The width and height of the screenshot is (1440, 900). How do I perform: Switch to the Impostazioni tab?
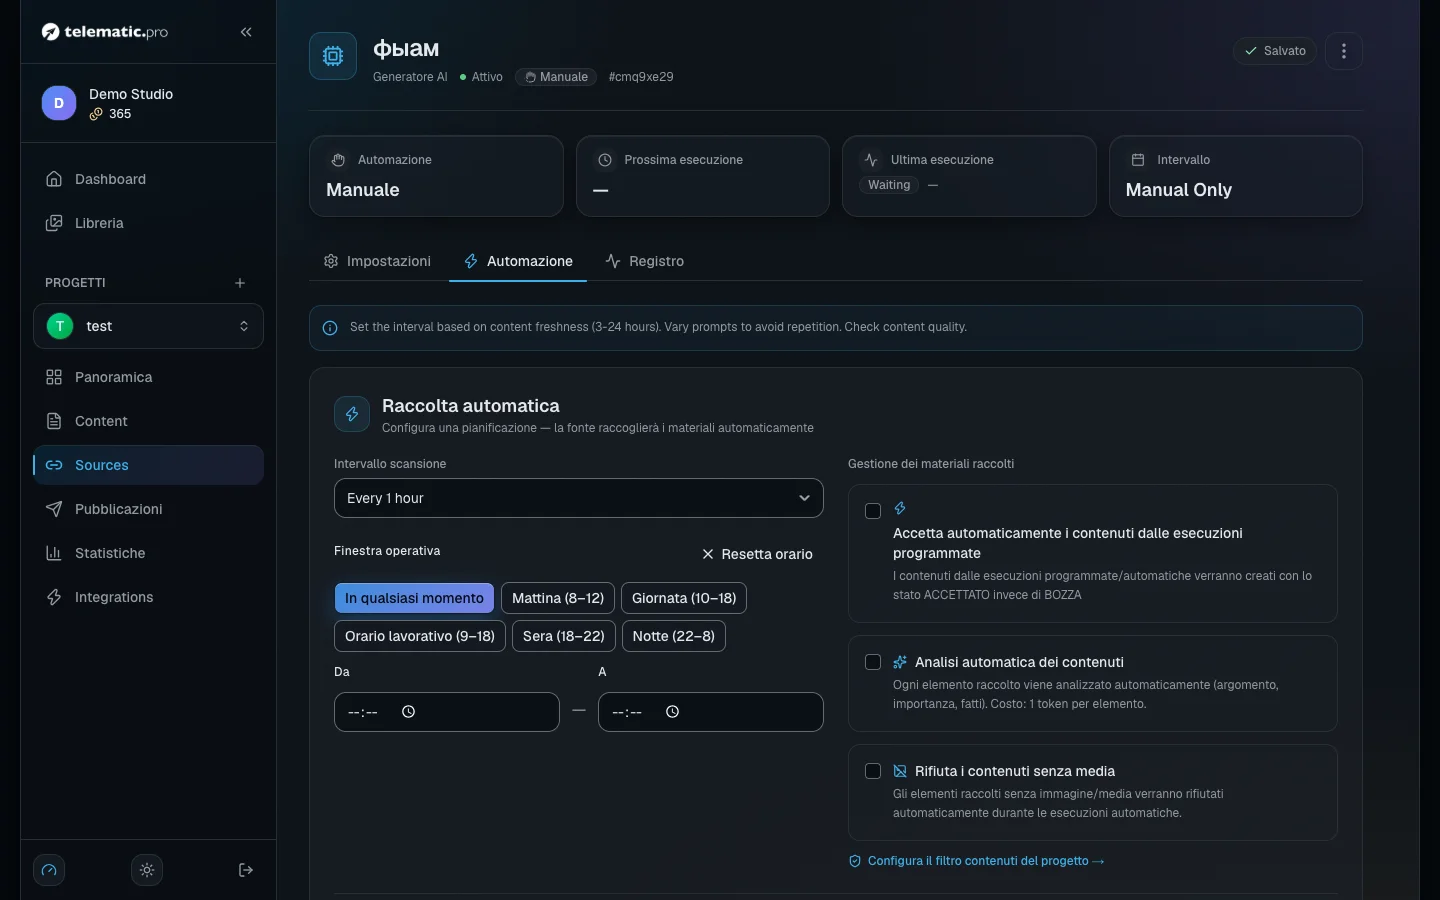pyautogui.click(x=378, y=261)
